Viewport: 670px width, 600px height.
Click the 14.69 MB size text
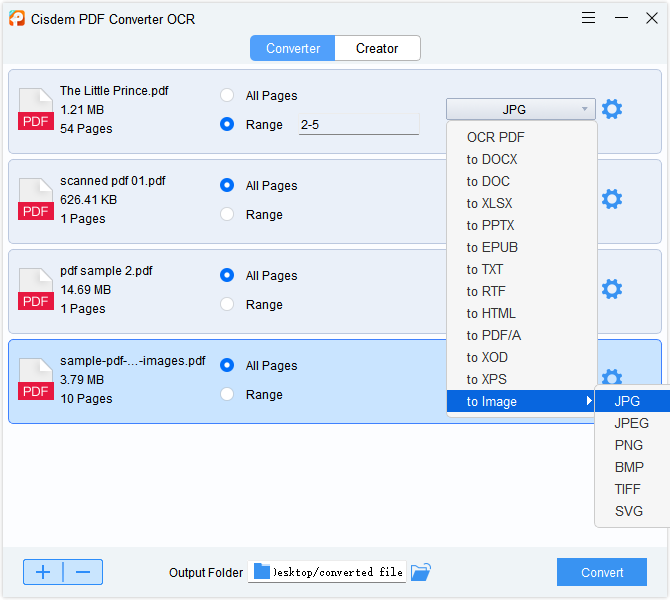85,290
